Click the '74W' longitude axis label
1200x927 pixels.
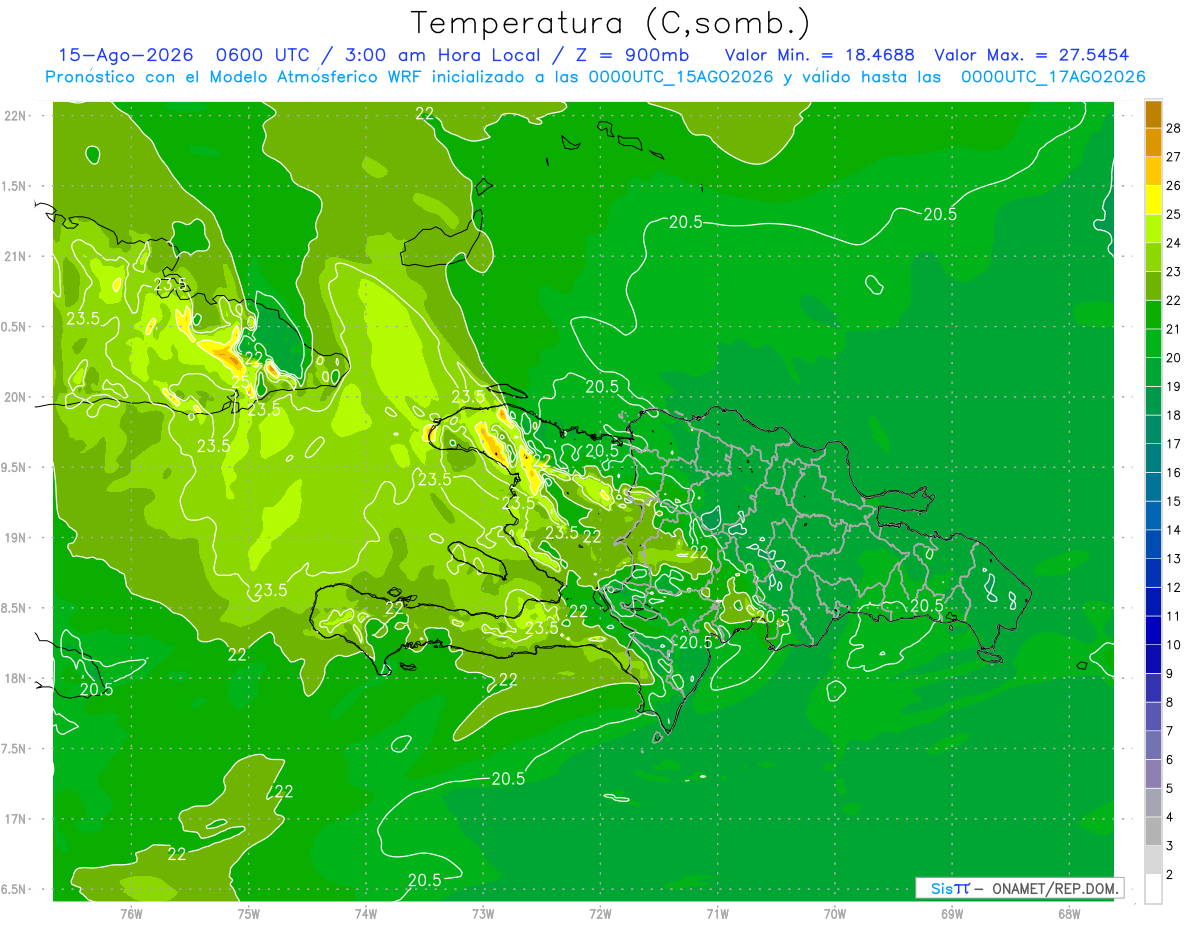click(366, 913)
